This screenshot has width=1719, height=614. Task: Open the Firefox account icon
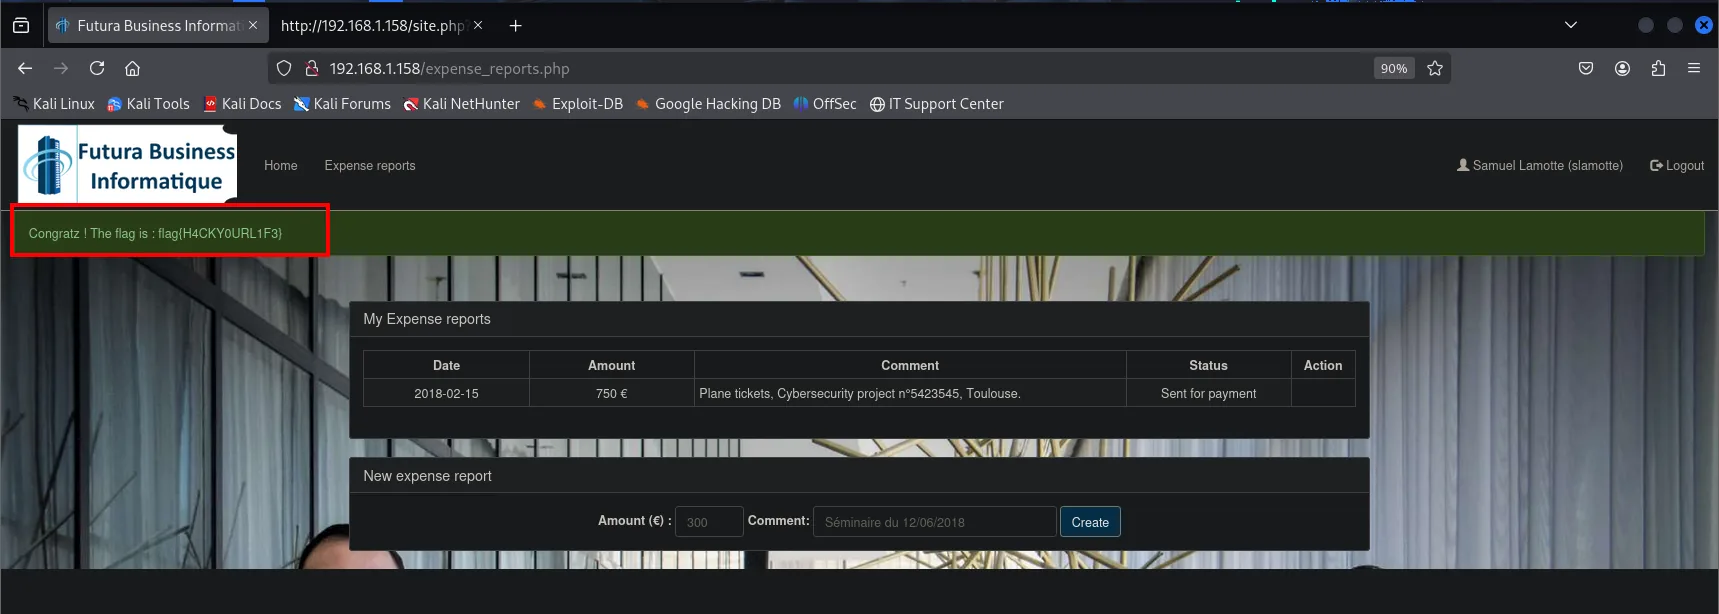(1622, 68)
